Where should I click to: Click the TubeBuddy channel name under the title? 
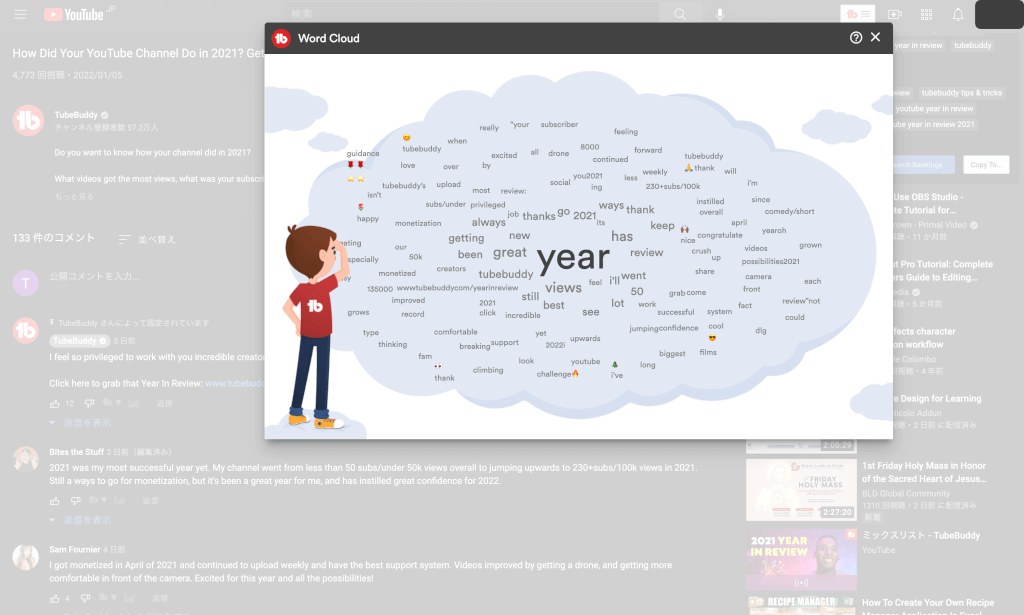76,115
